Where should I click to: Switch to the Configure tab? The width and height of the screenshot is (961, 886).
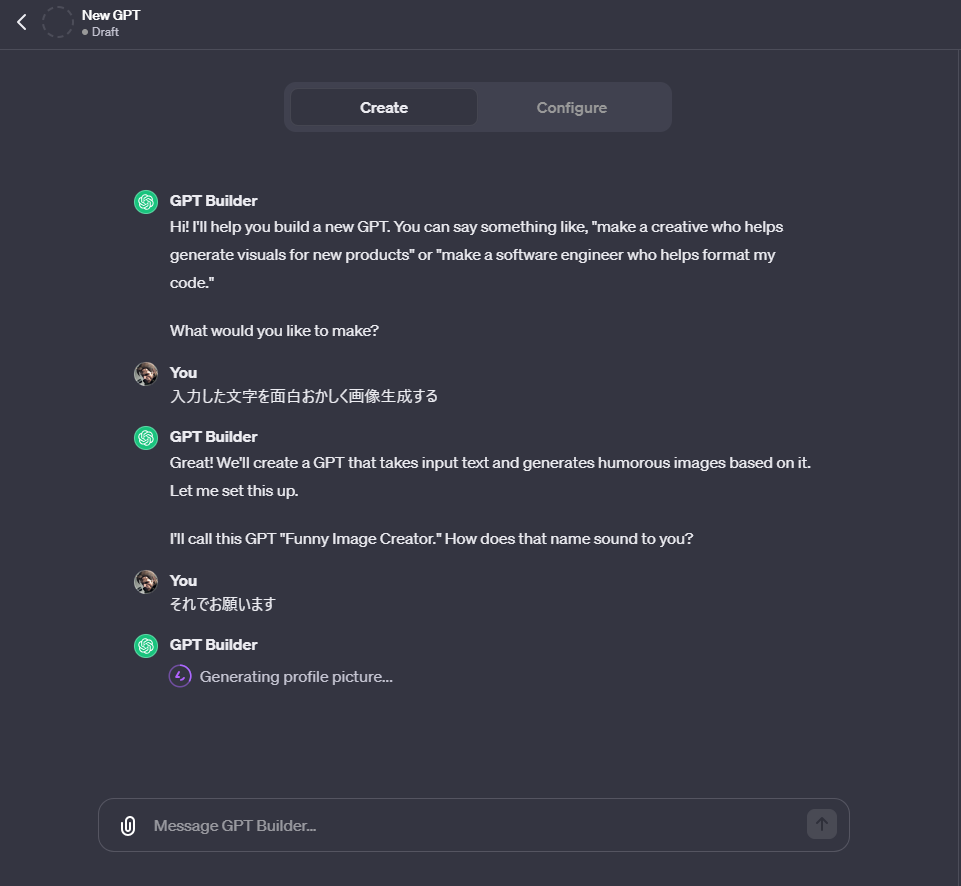click(572, 107)
